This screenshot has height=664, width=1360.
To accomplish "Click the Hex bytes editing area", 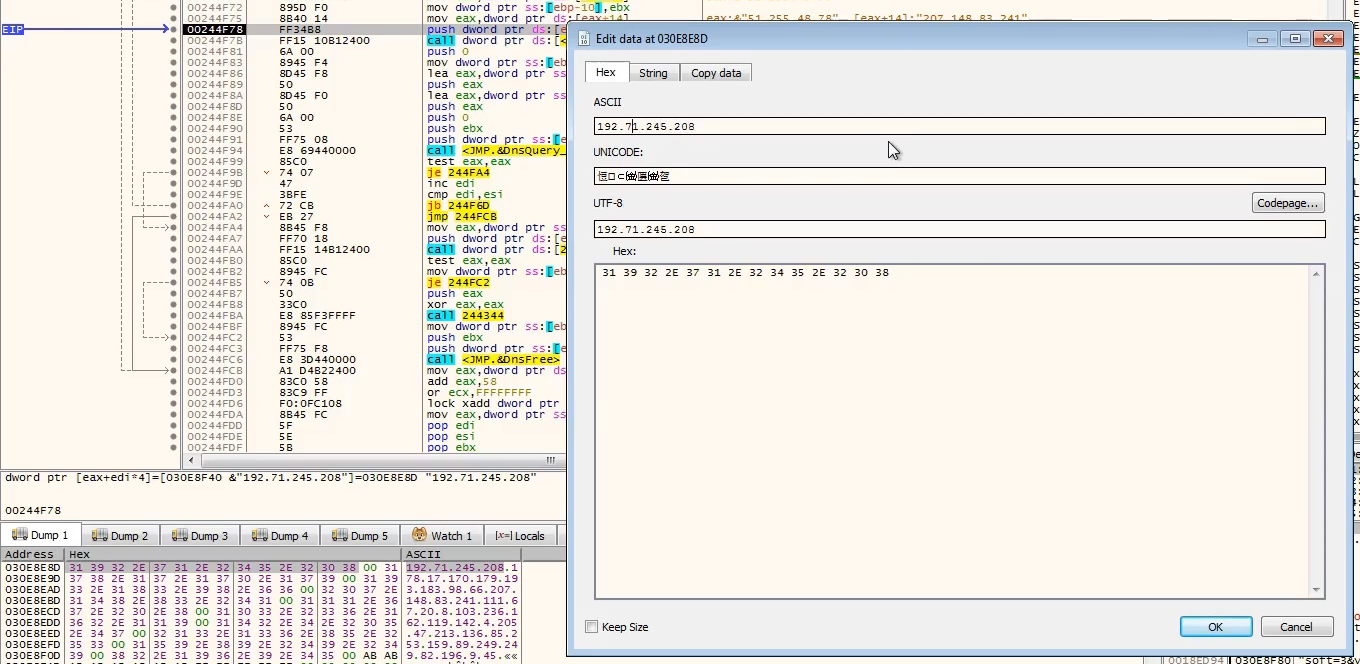I will [950, 430].
